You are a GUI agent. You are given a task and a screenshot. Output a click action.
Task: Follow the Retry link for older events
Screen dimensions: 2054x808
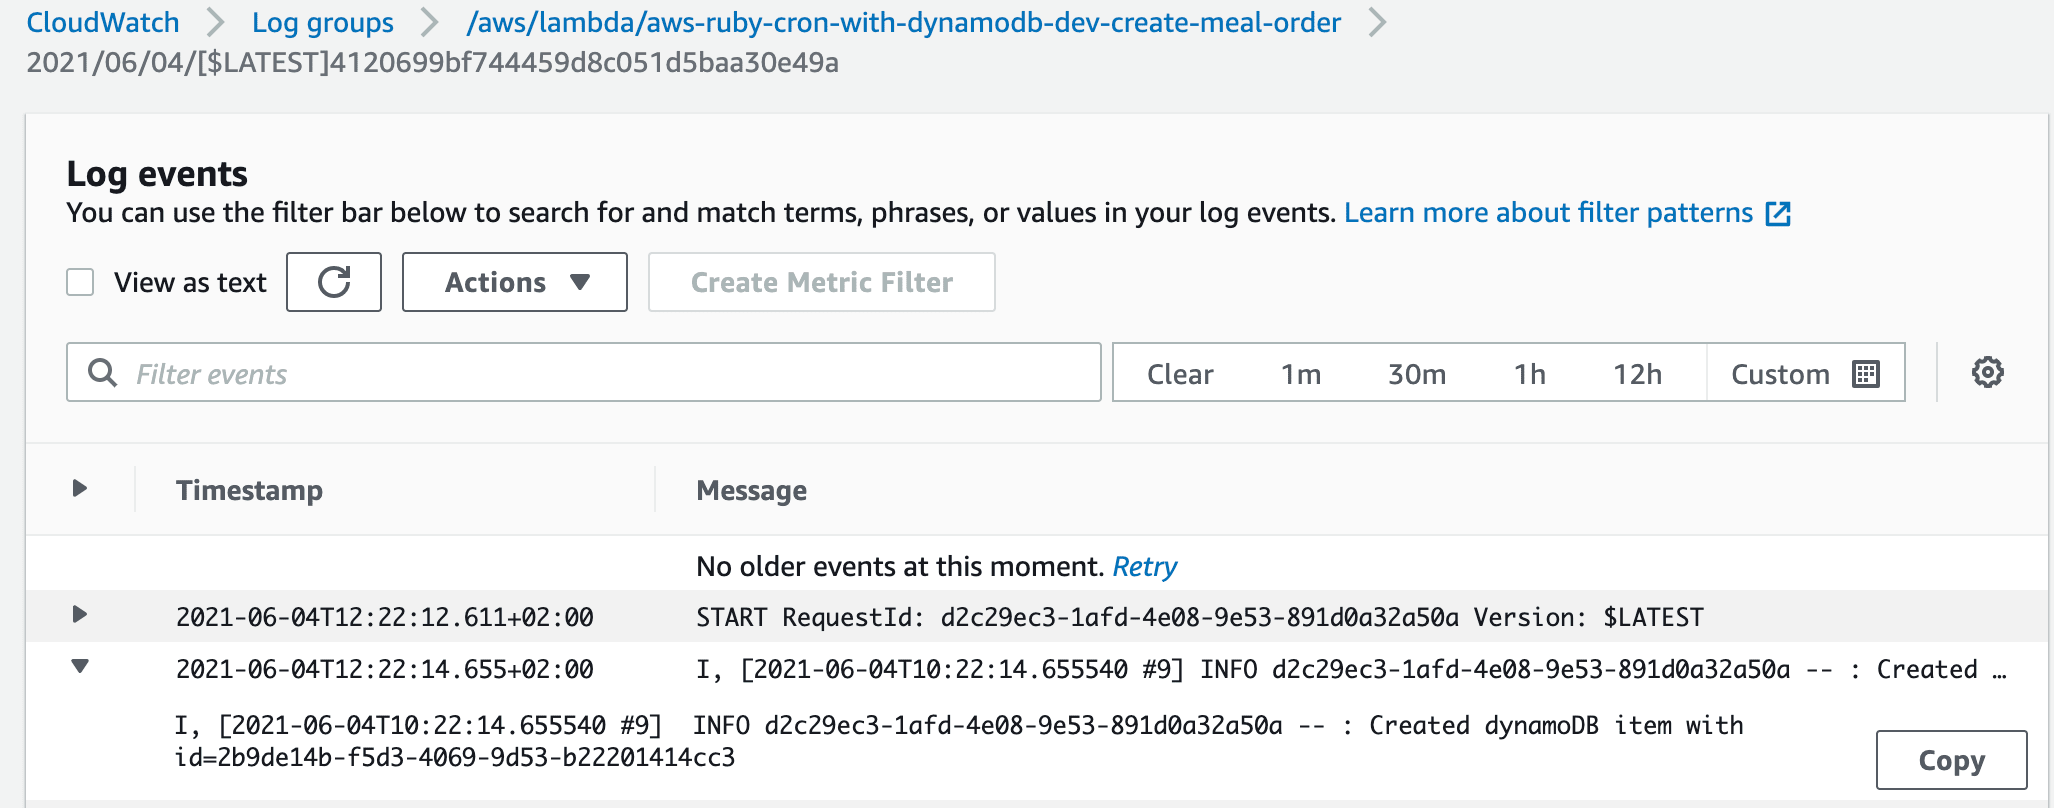(x=1145, y=566)
